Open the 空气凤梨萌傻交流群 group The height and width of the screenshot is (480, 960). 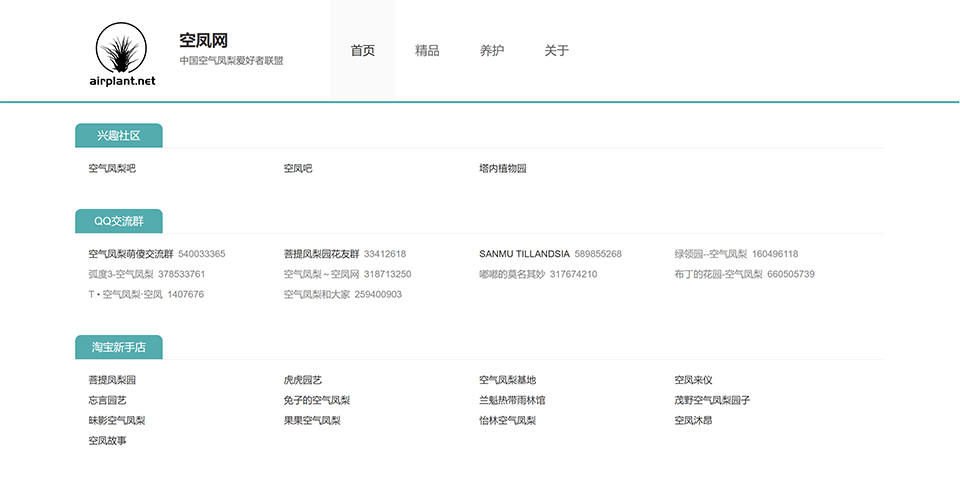[x=131, y=254]
